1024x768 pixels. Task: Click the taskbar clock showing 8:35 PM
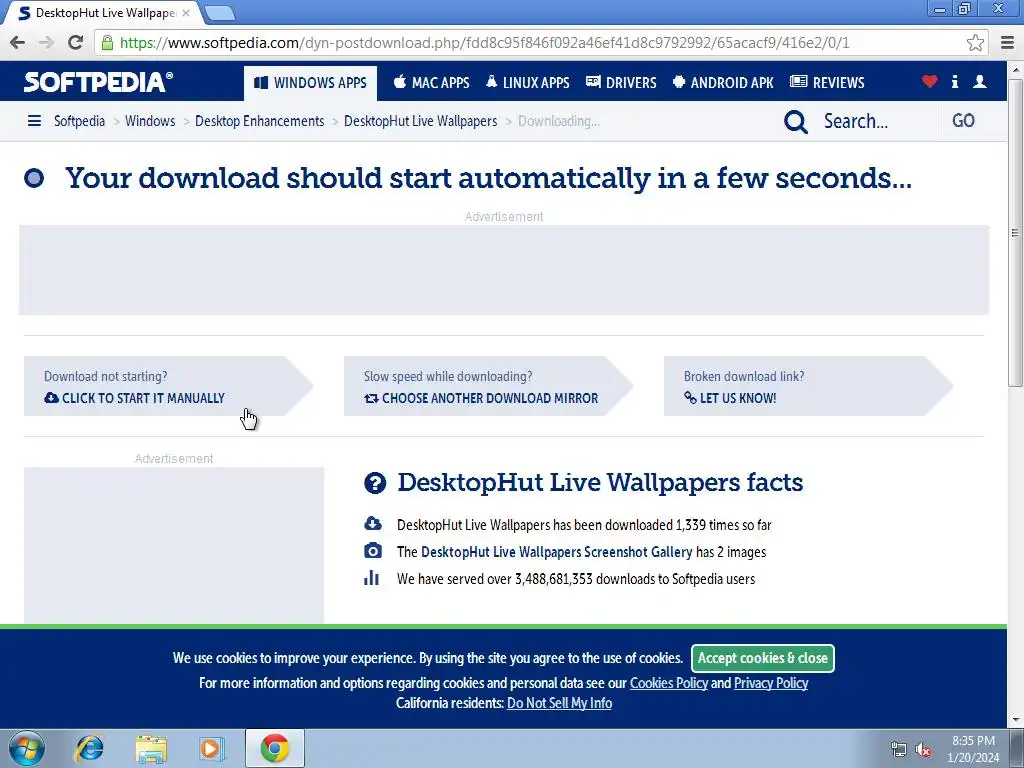click(973, 749)
